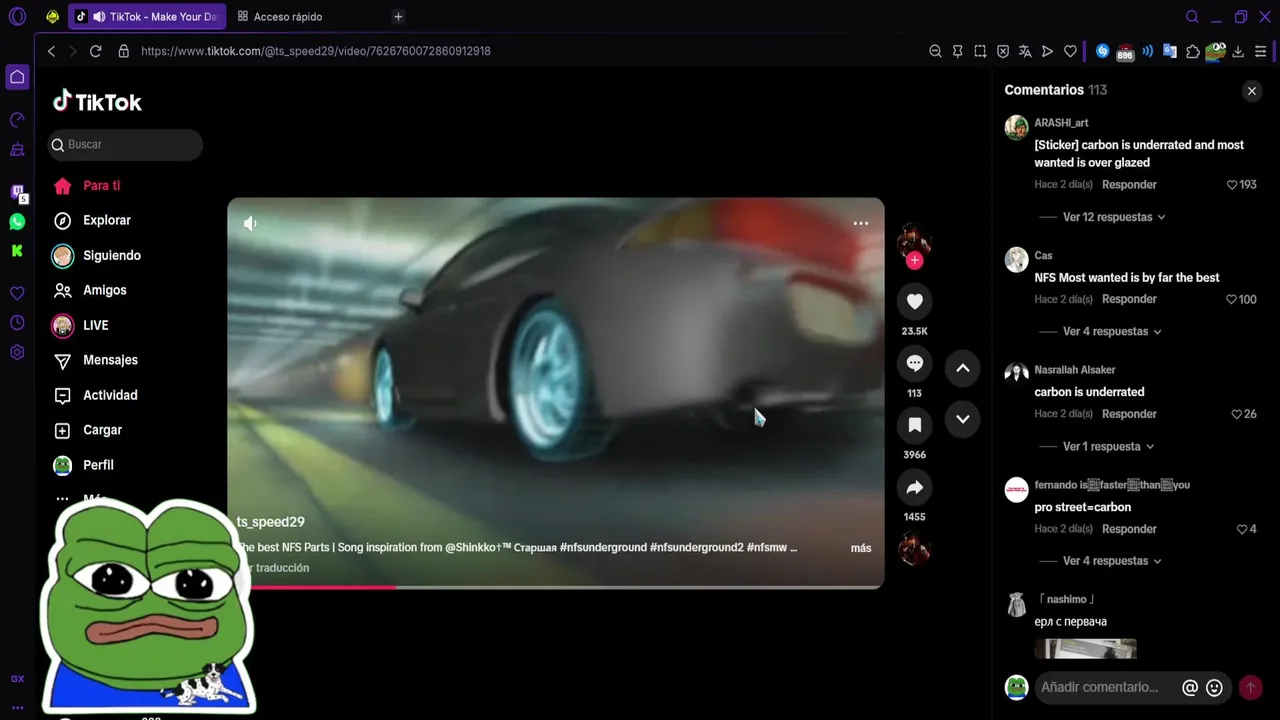
Task: Open Explorar in sidebar
Action: (x=106, y=220)
